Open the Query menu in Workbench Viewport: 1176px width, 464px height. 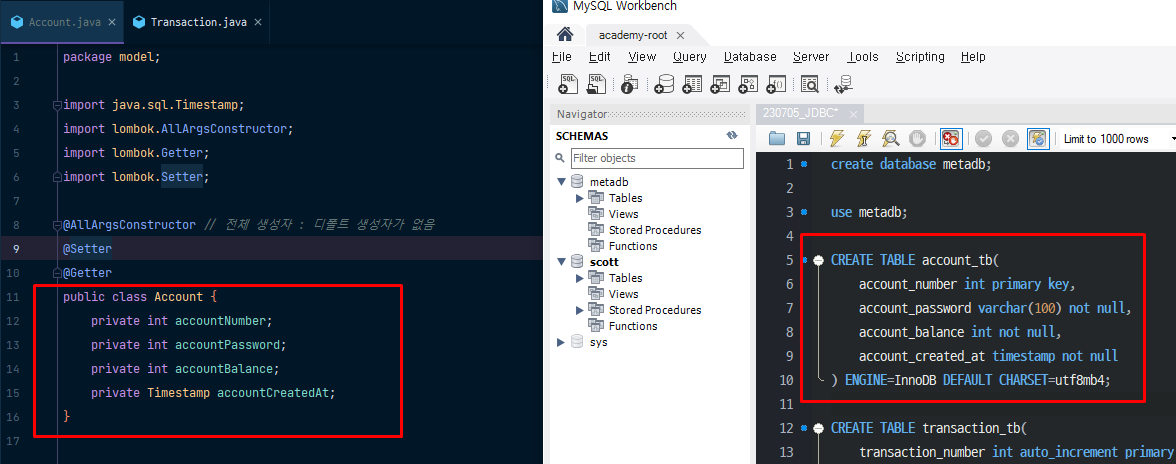click(x=689, y=57)
